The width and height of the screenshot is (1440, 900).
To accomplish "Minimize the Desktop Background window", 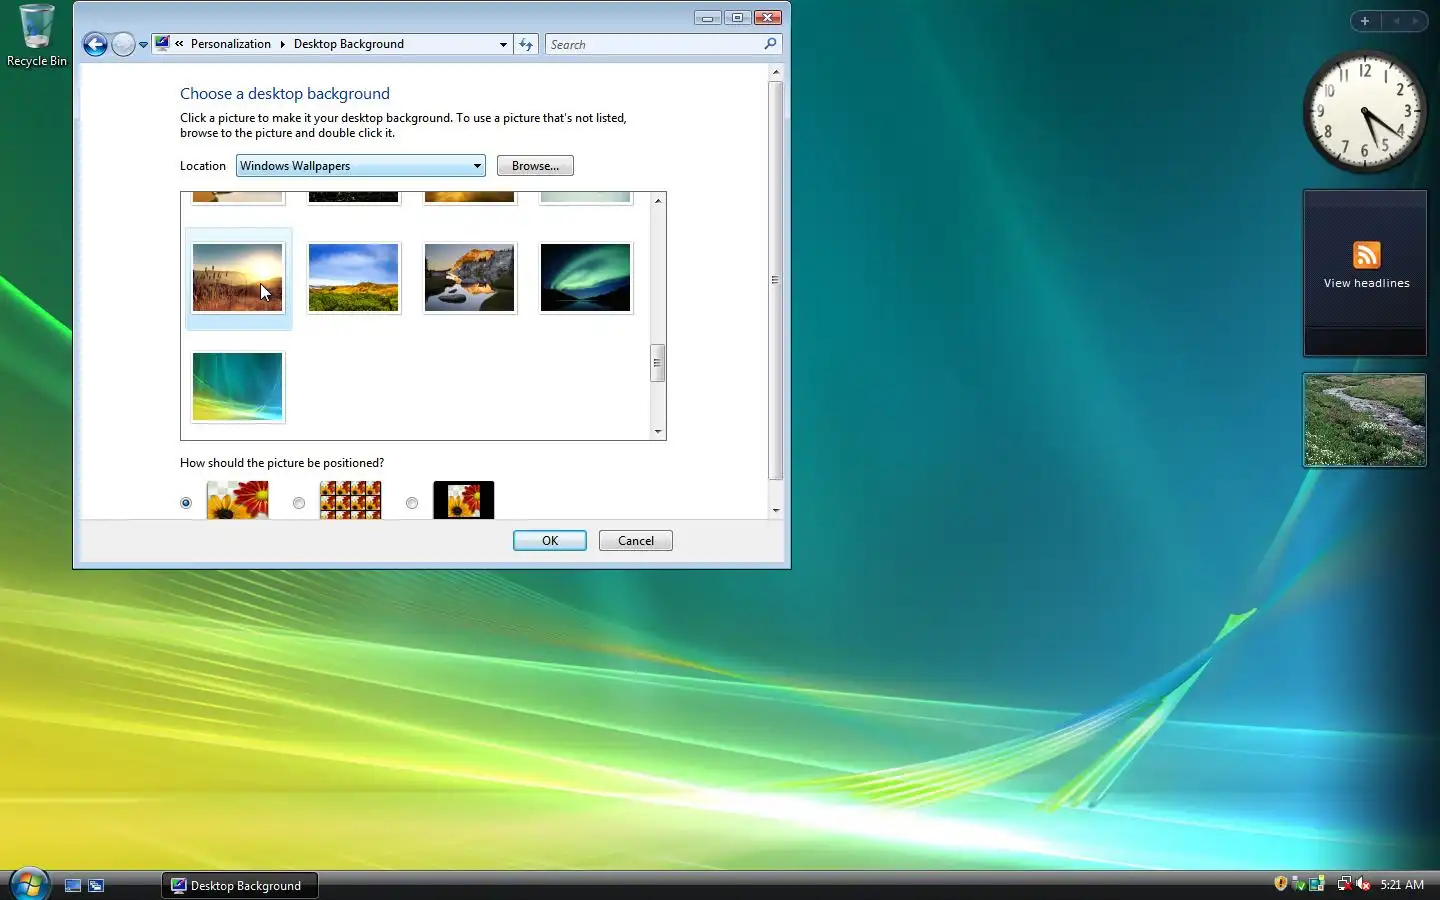I will pyautogui.click(x=708, y=17).
